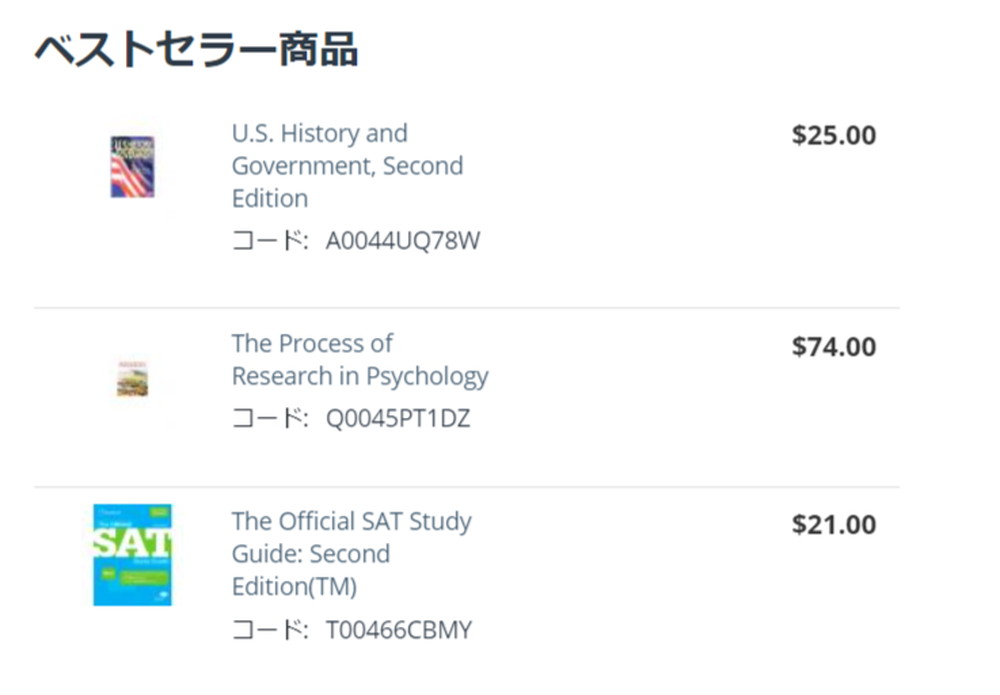
Task: Select the product code Q0045PT1DZ
Action: 398,419
